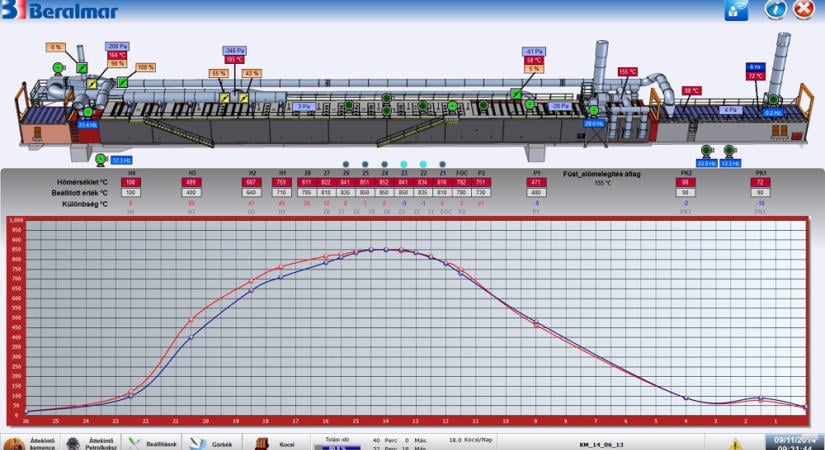This screenshot has width=825, height=450.
Task: Open the user login icon
Action: (x=736, y=10)
